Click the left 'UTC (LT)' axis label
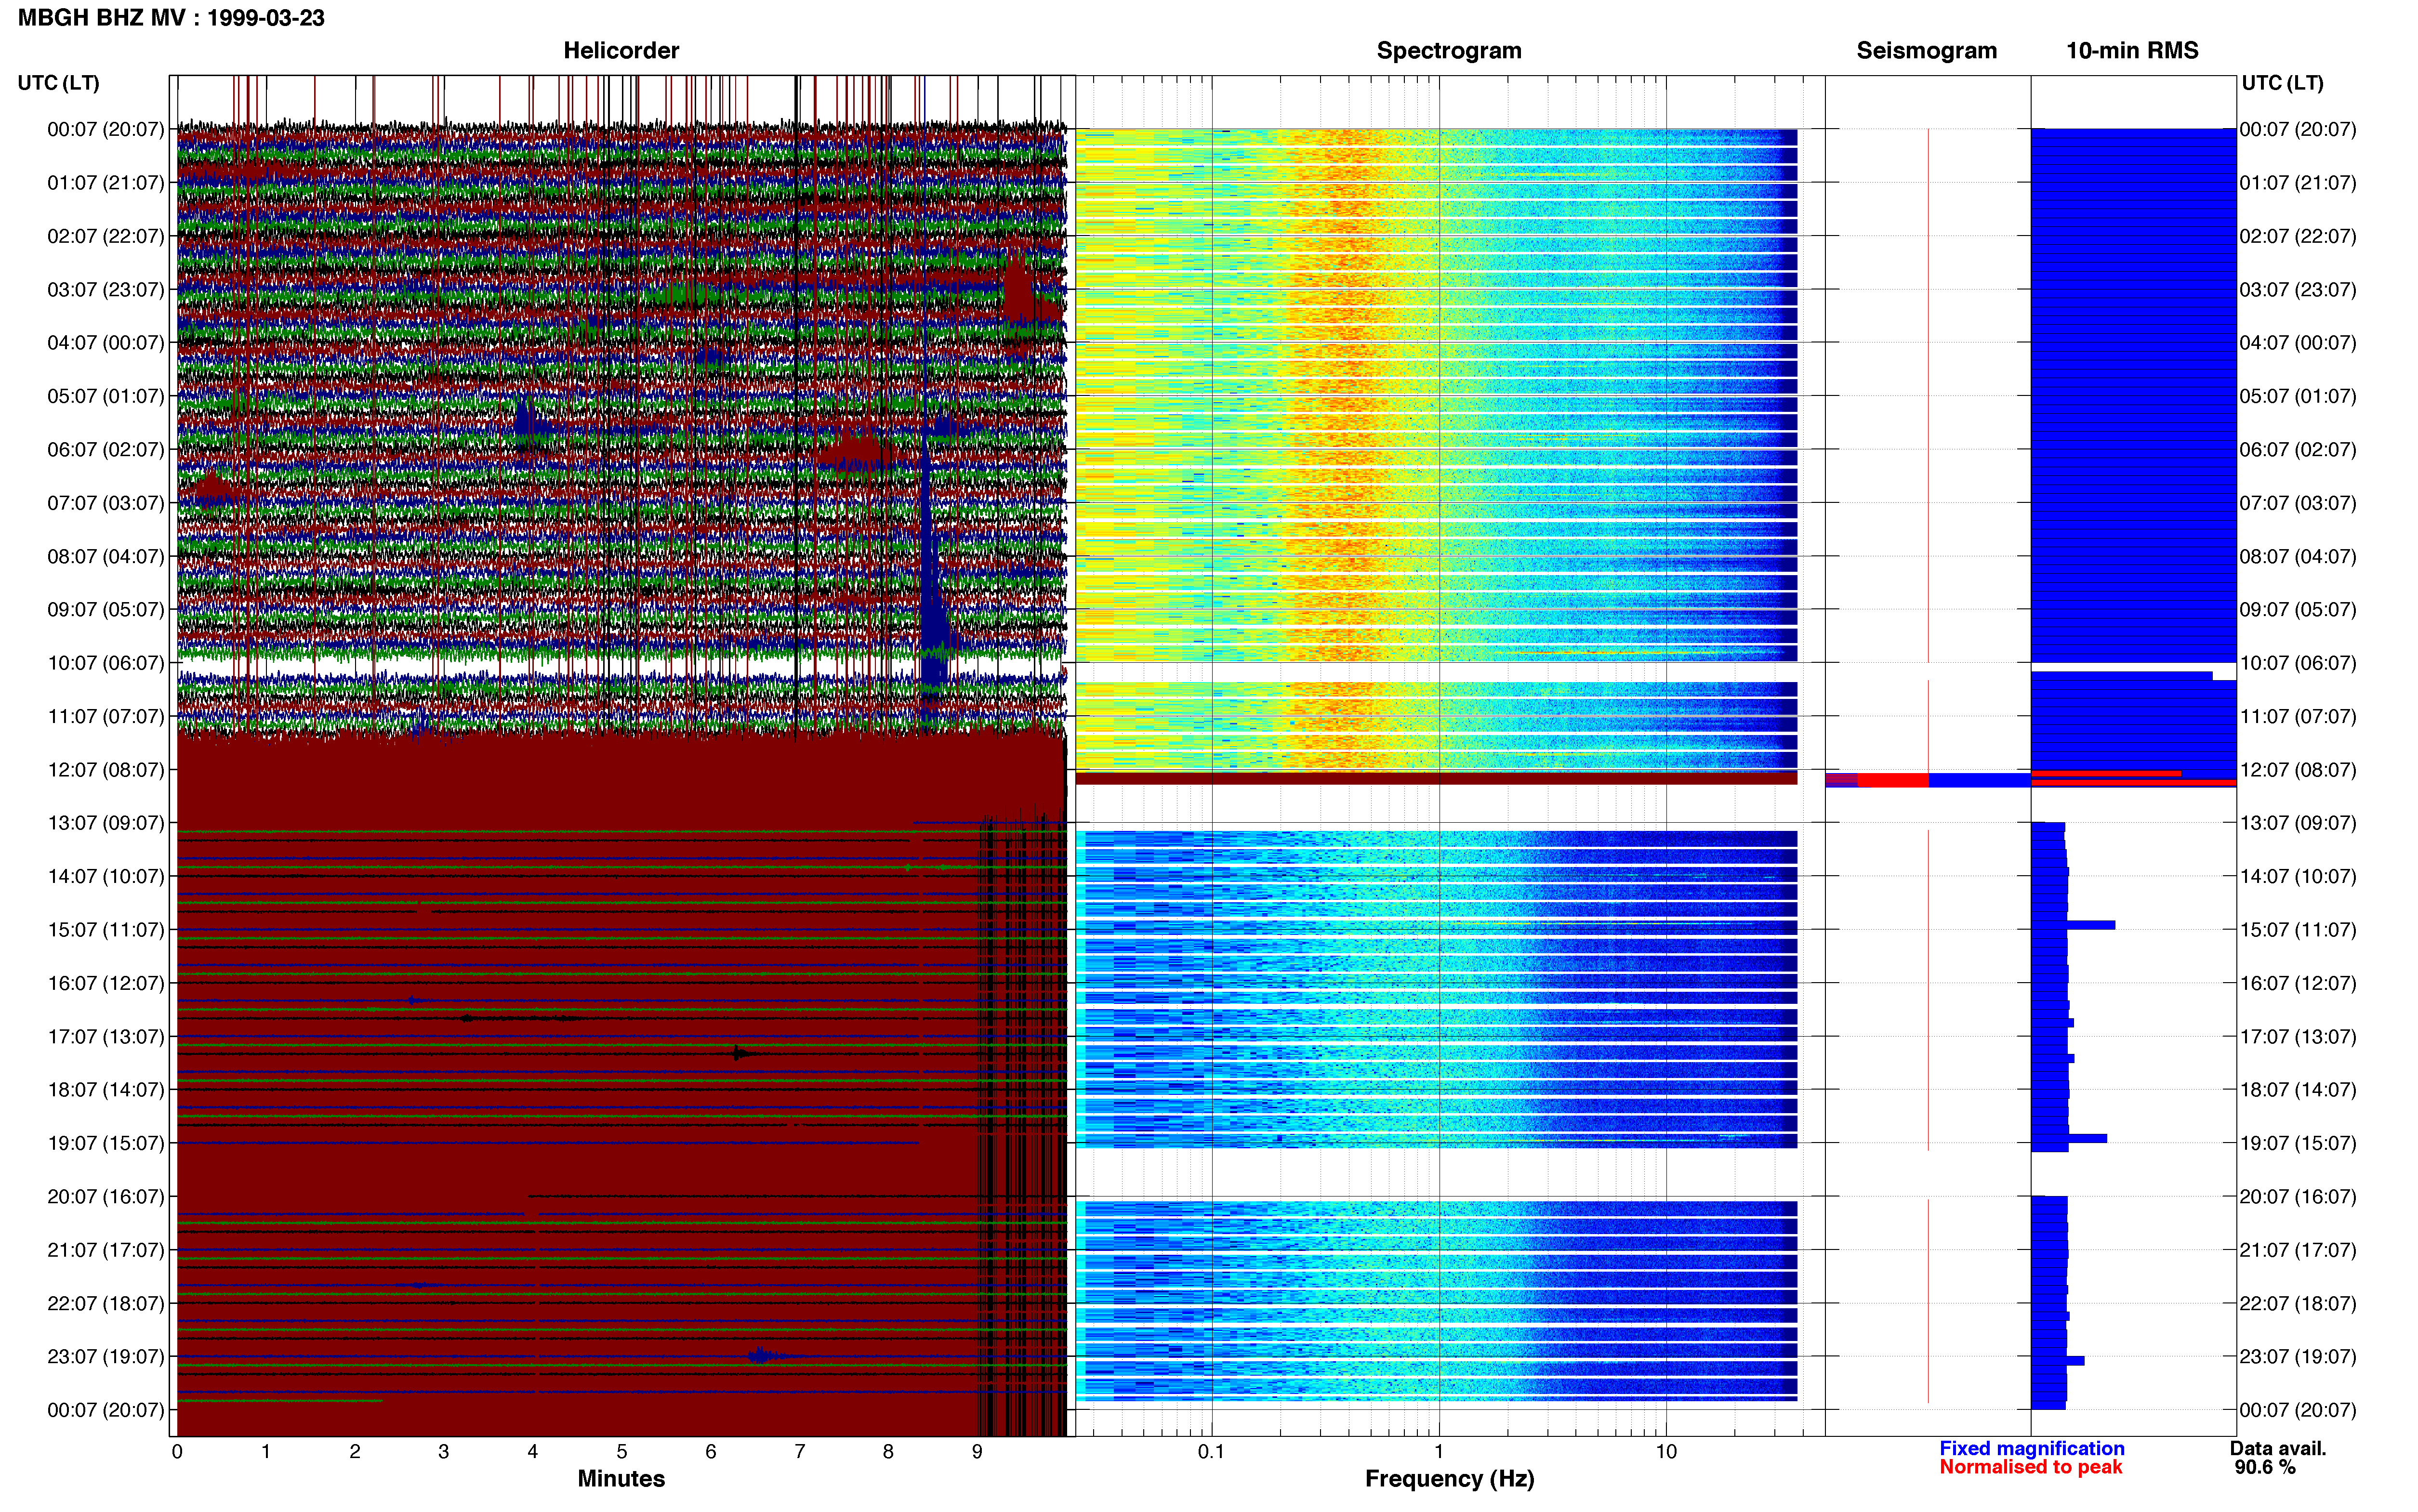 58,83
